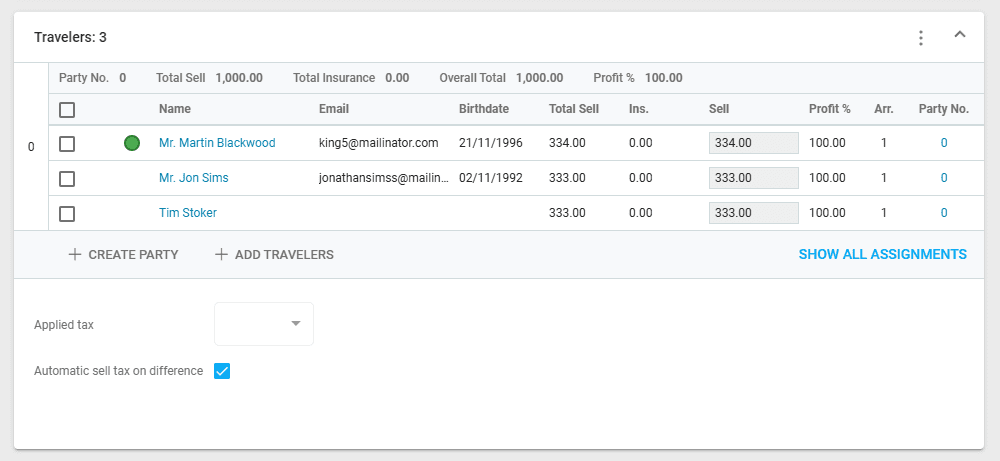The height and width of the screenshot is (461, 1000).
Task: Uncheck Automatic sell tax on difference
Action: tap(222, 371)
